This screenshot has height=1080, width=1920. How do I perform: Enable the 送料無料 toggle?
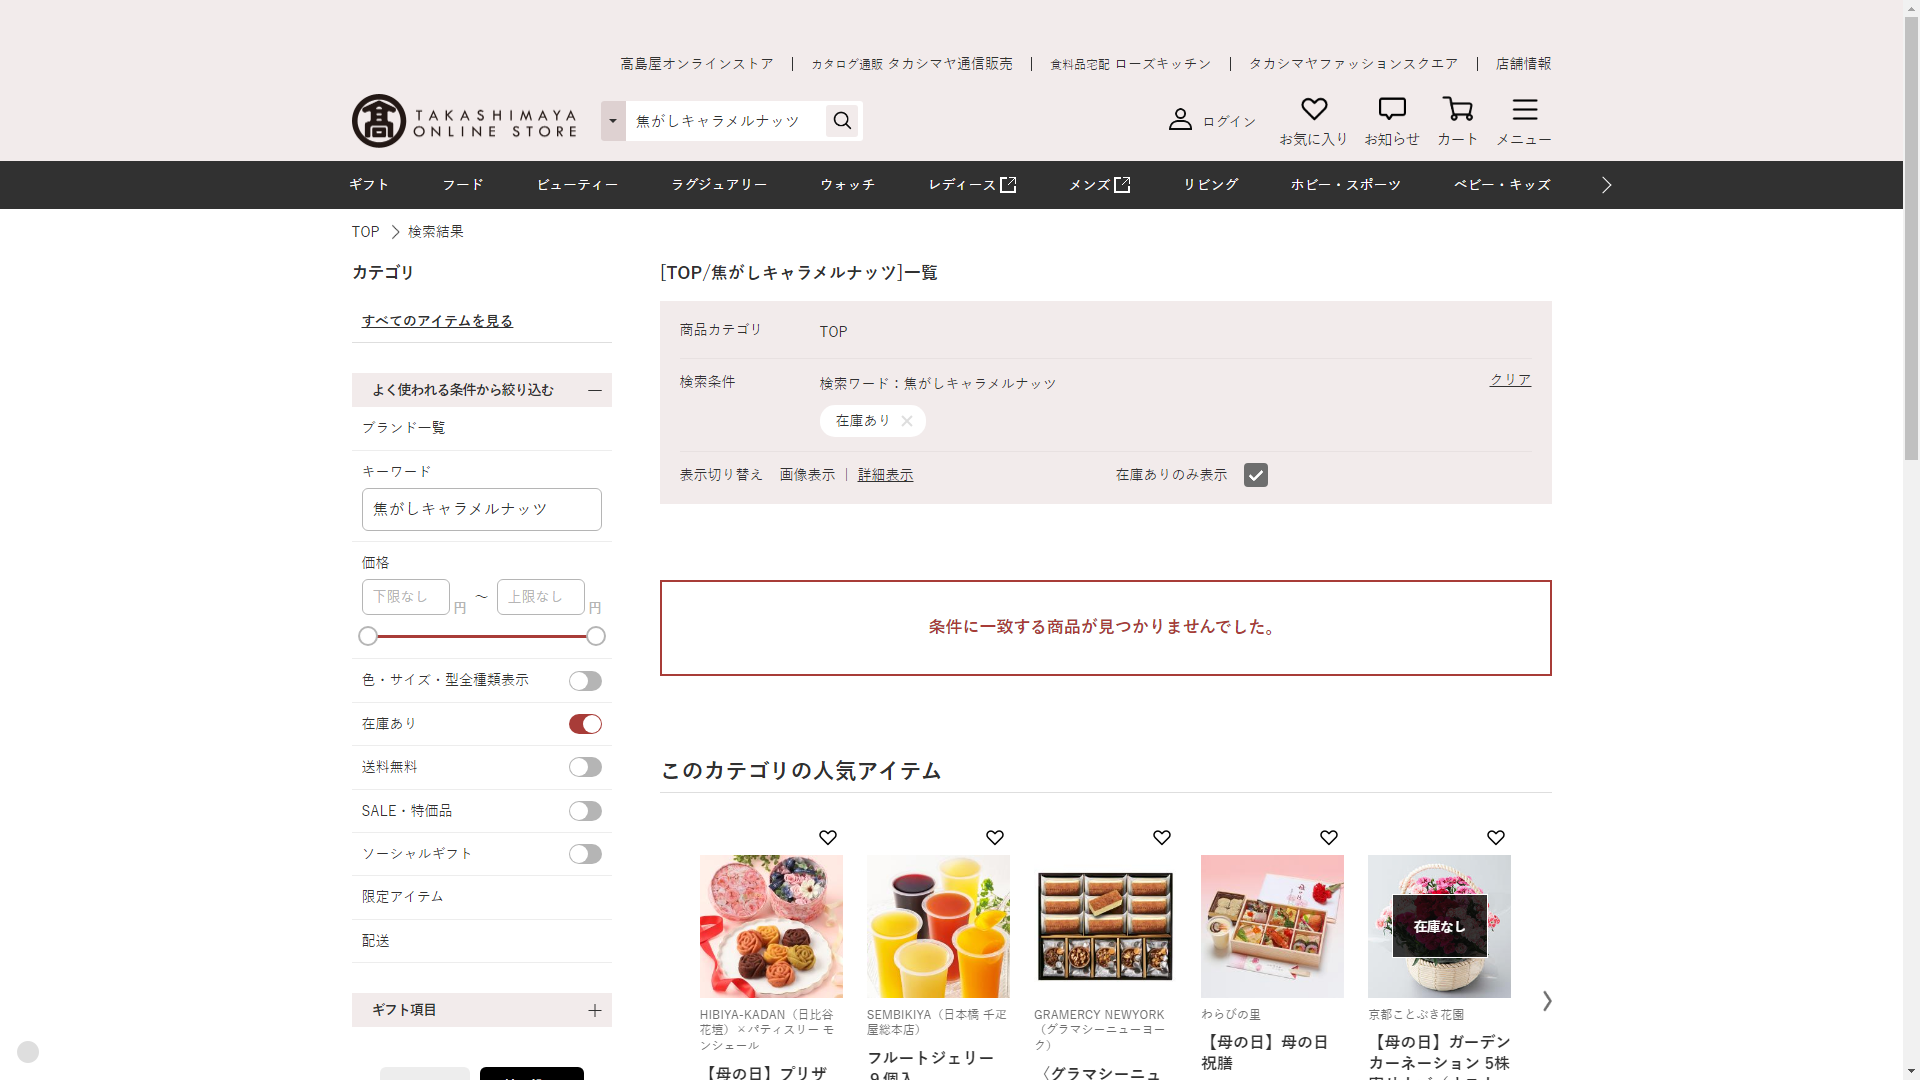tap(585, 767)
